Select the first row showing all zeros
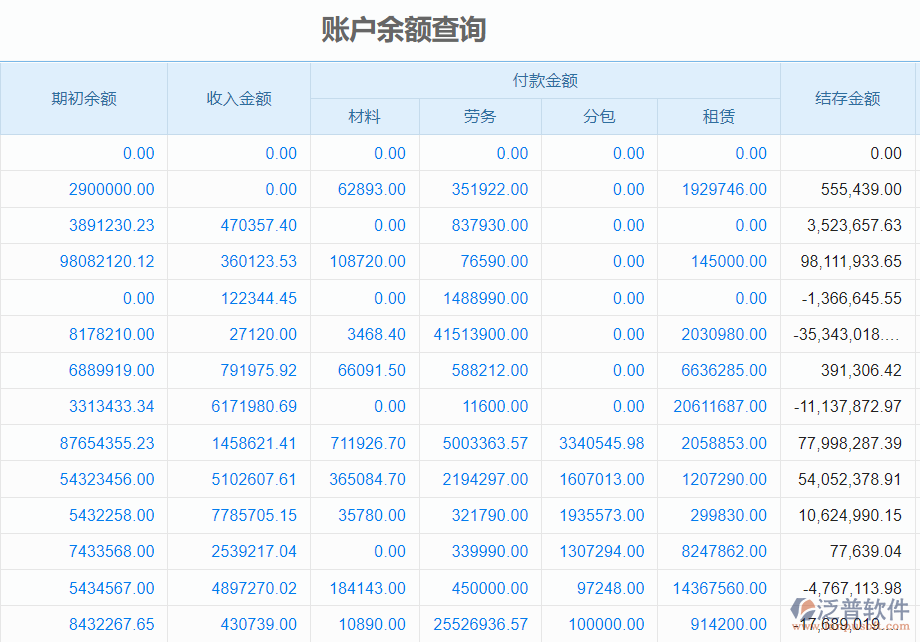This screenshot has height=642, width=920. pyautogui.click(x=460, y=153)
